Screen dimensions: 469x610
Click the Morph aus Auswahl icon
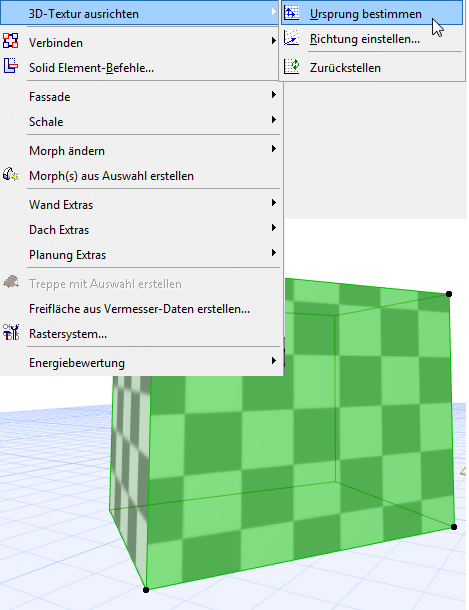pos(11,174)
